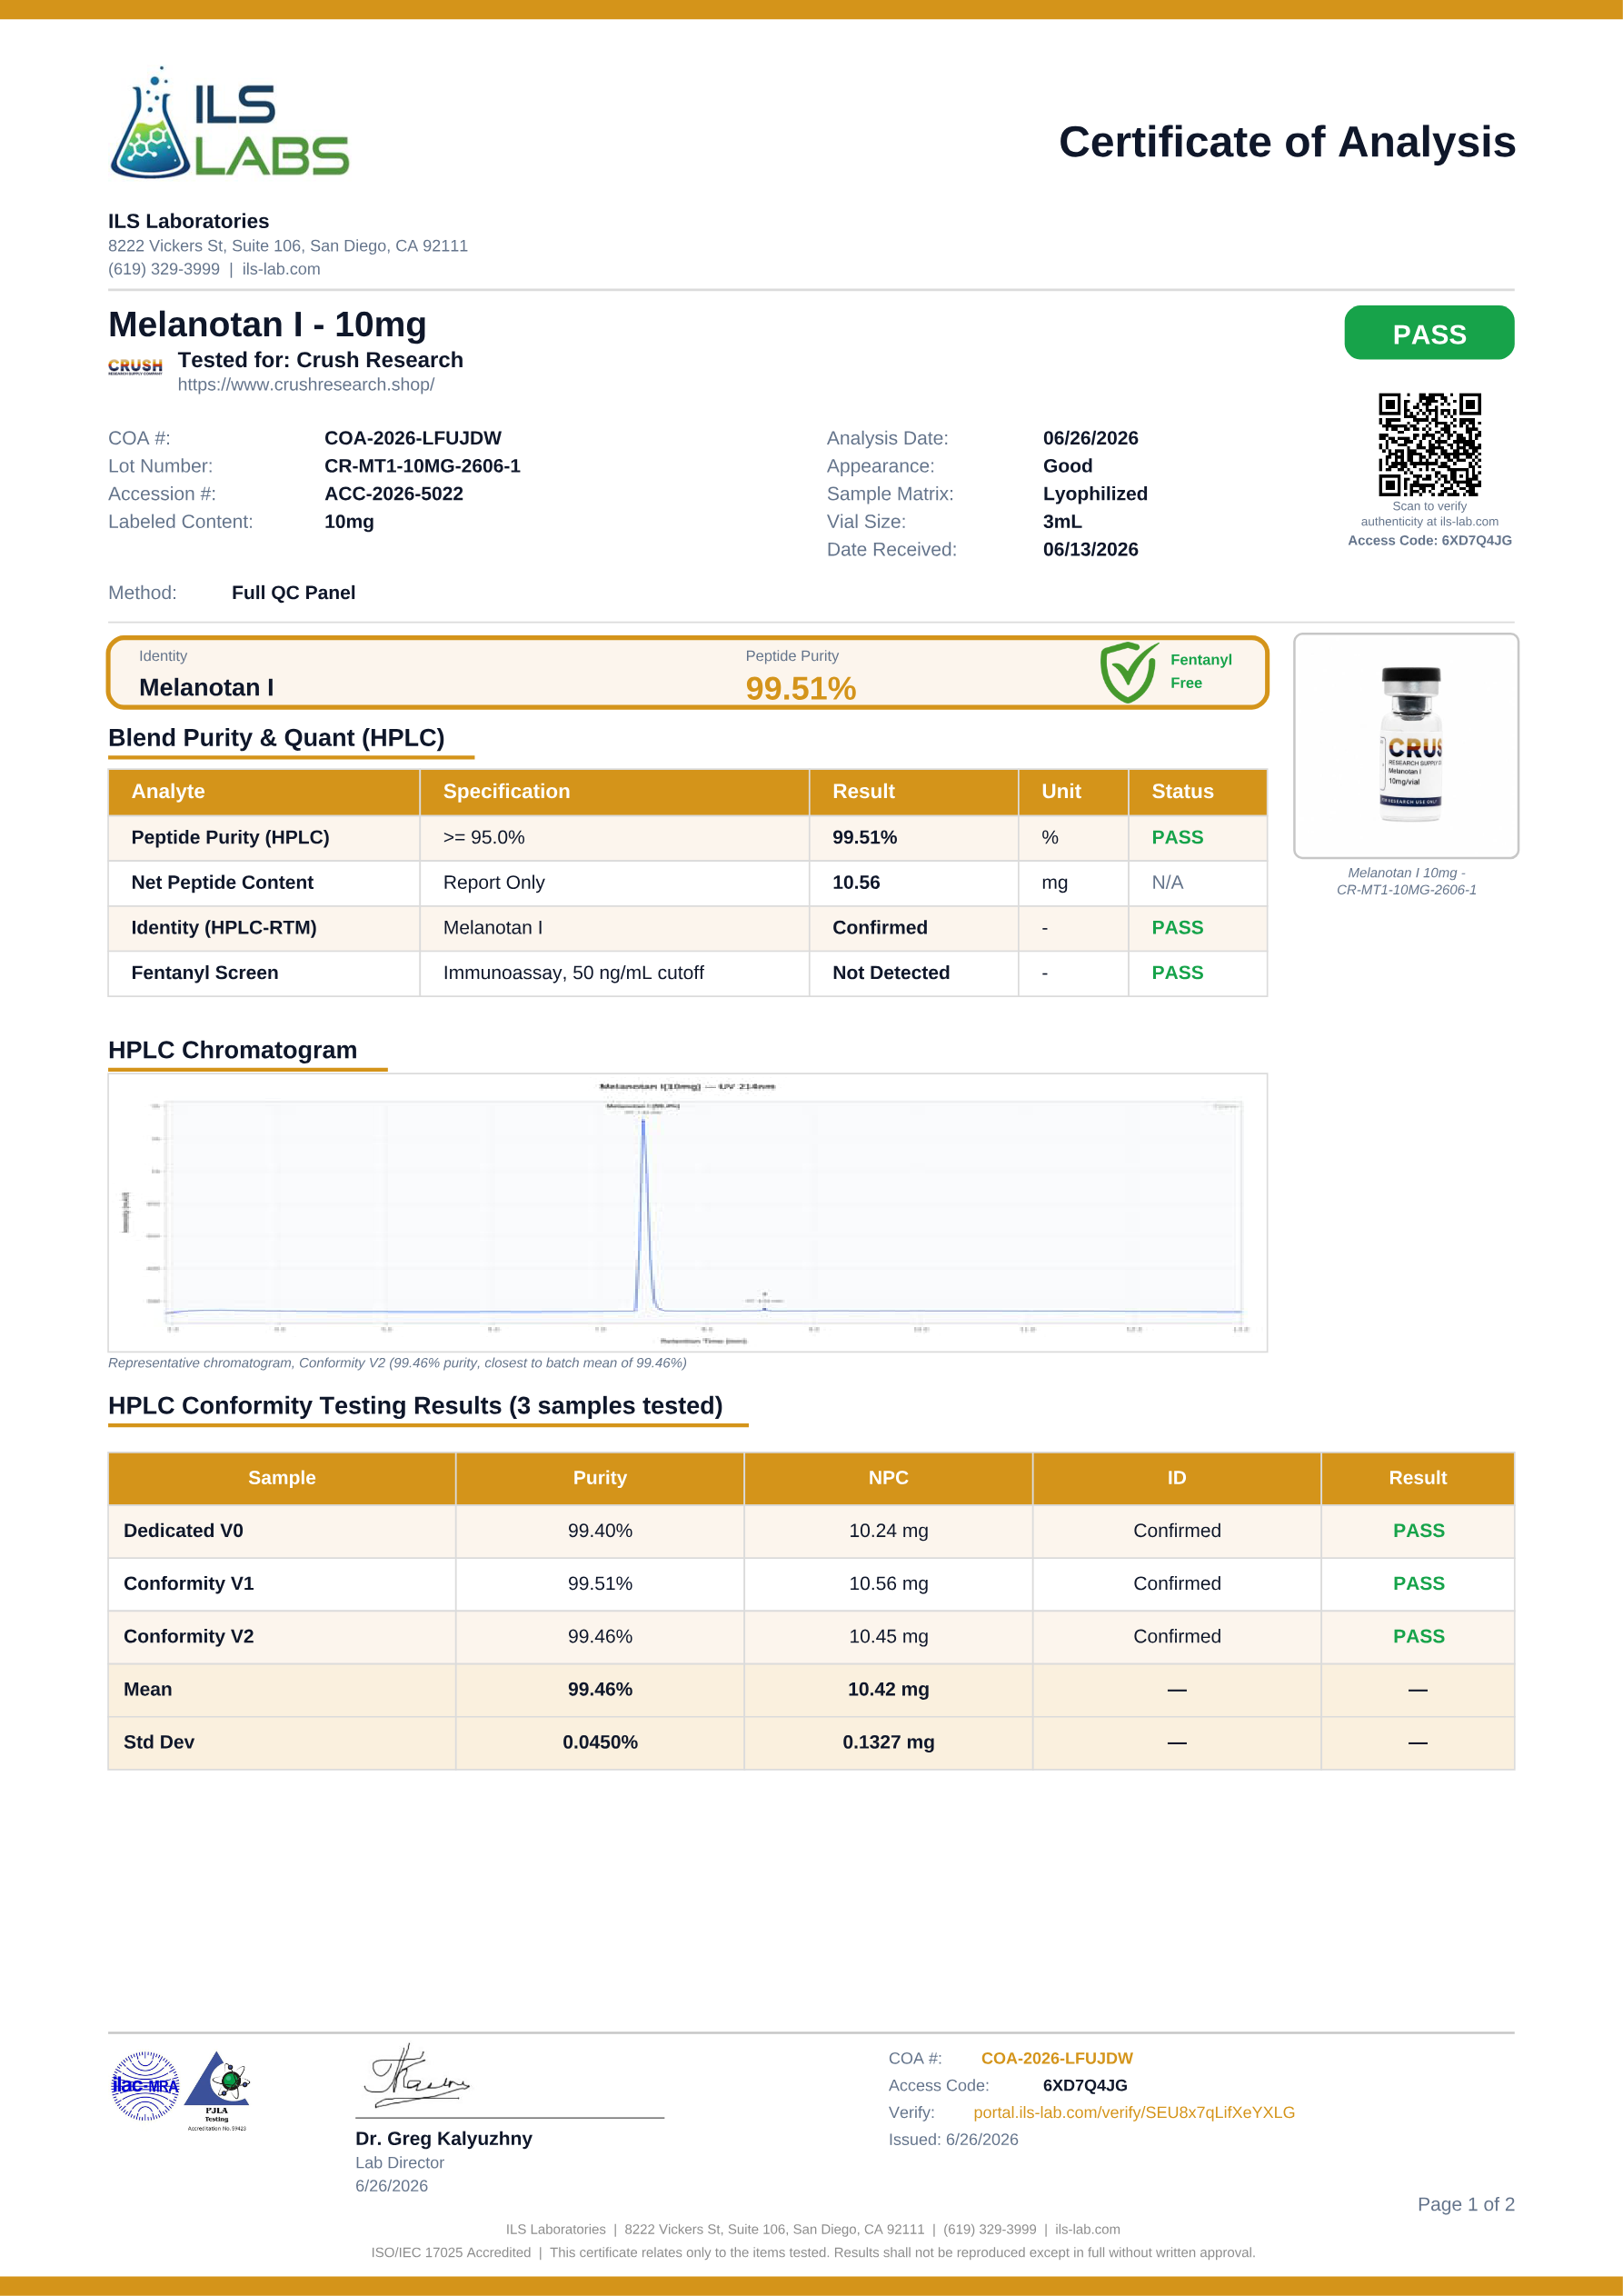This screenshot has height=2296, width=1623.
Task: Click the Purity column header in conformity table
Action: pos(600,1477)
